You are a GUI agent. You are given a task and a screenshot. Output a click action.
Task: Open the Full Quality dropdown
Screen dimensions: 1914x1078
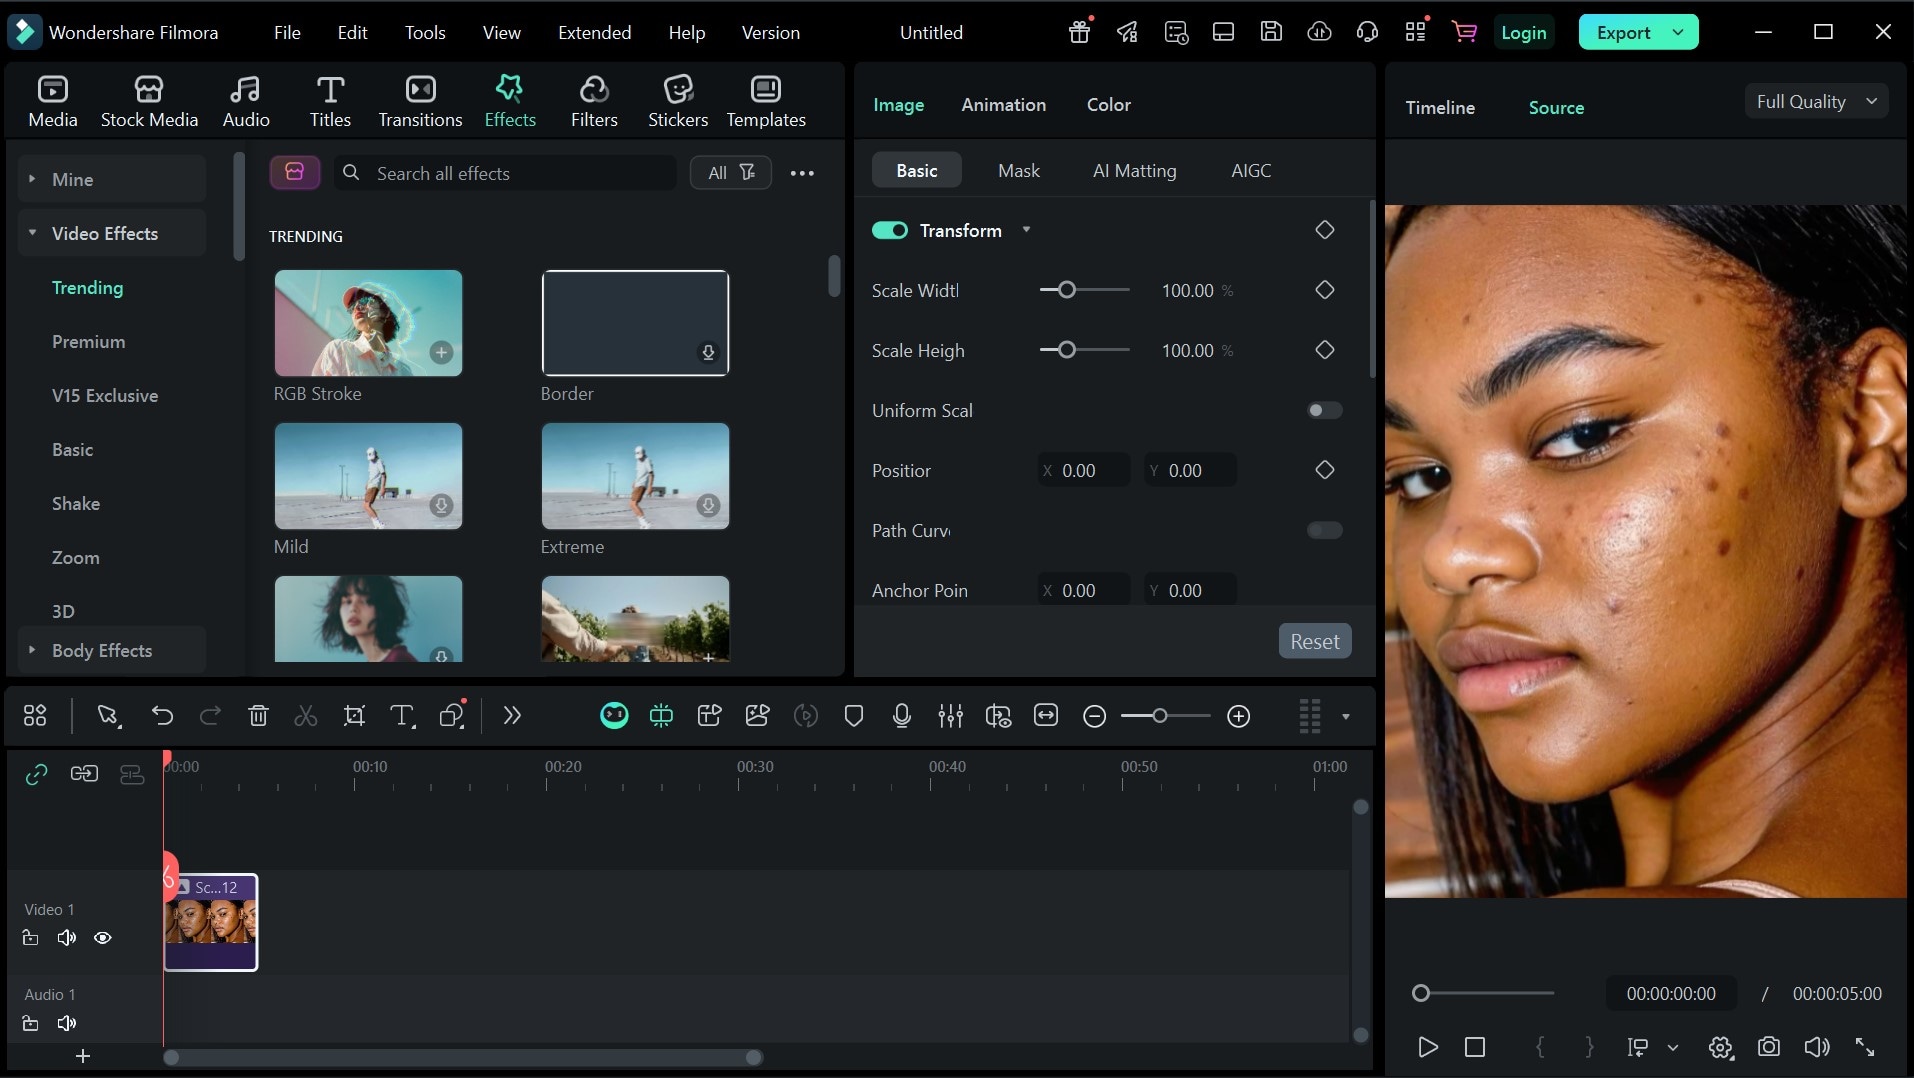click(1815, 102)
